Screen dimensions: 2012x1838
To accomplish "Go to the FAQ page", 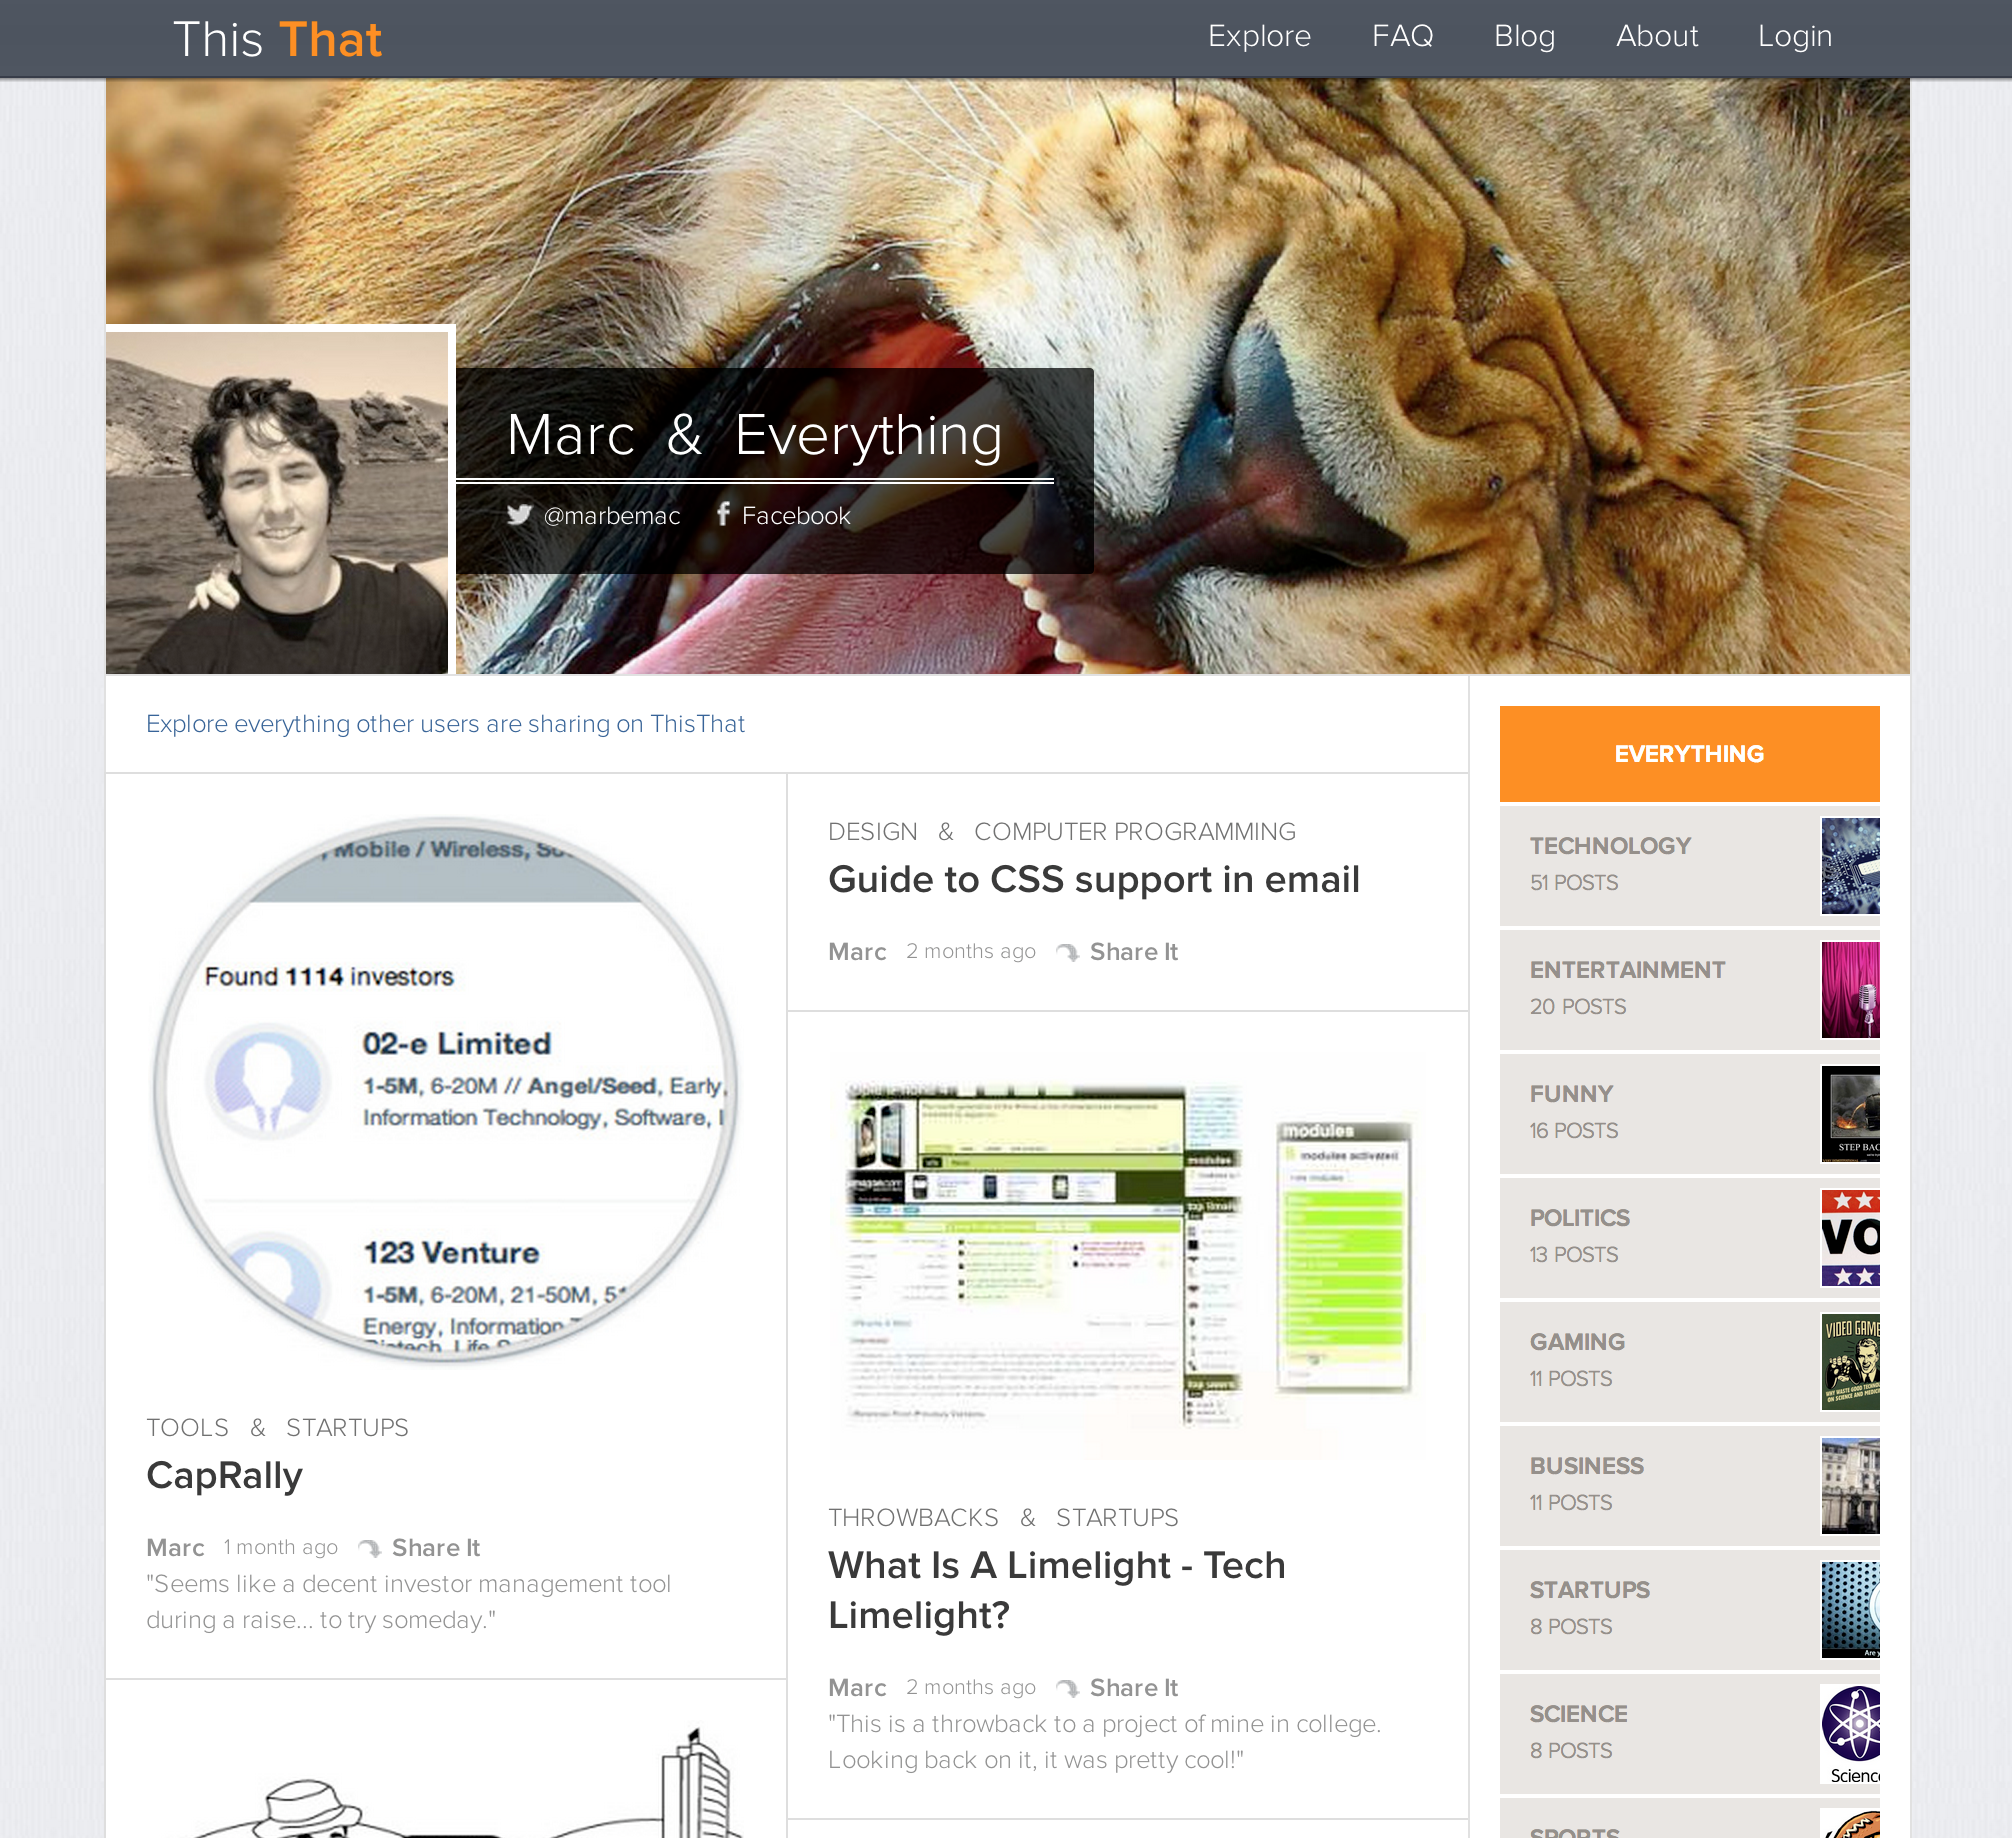I will 1402,36.
